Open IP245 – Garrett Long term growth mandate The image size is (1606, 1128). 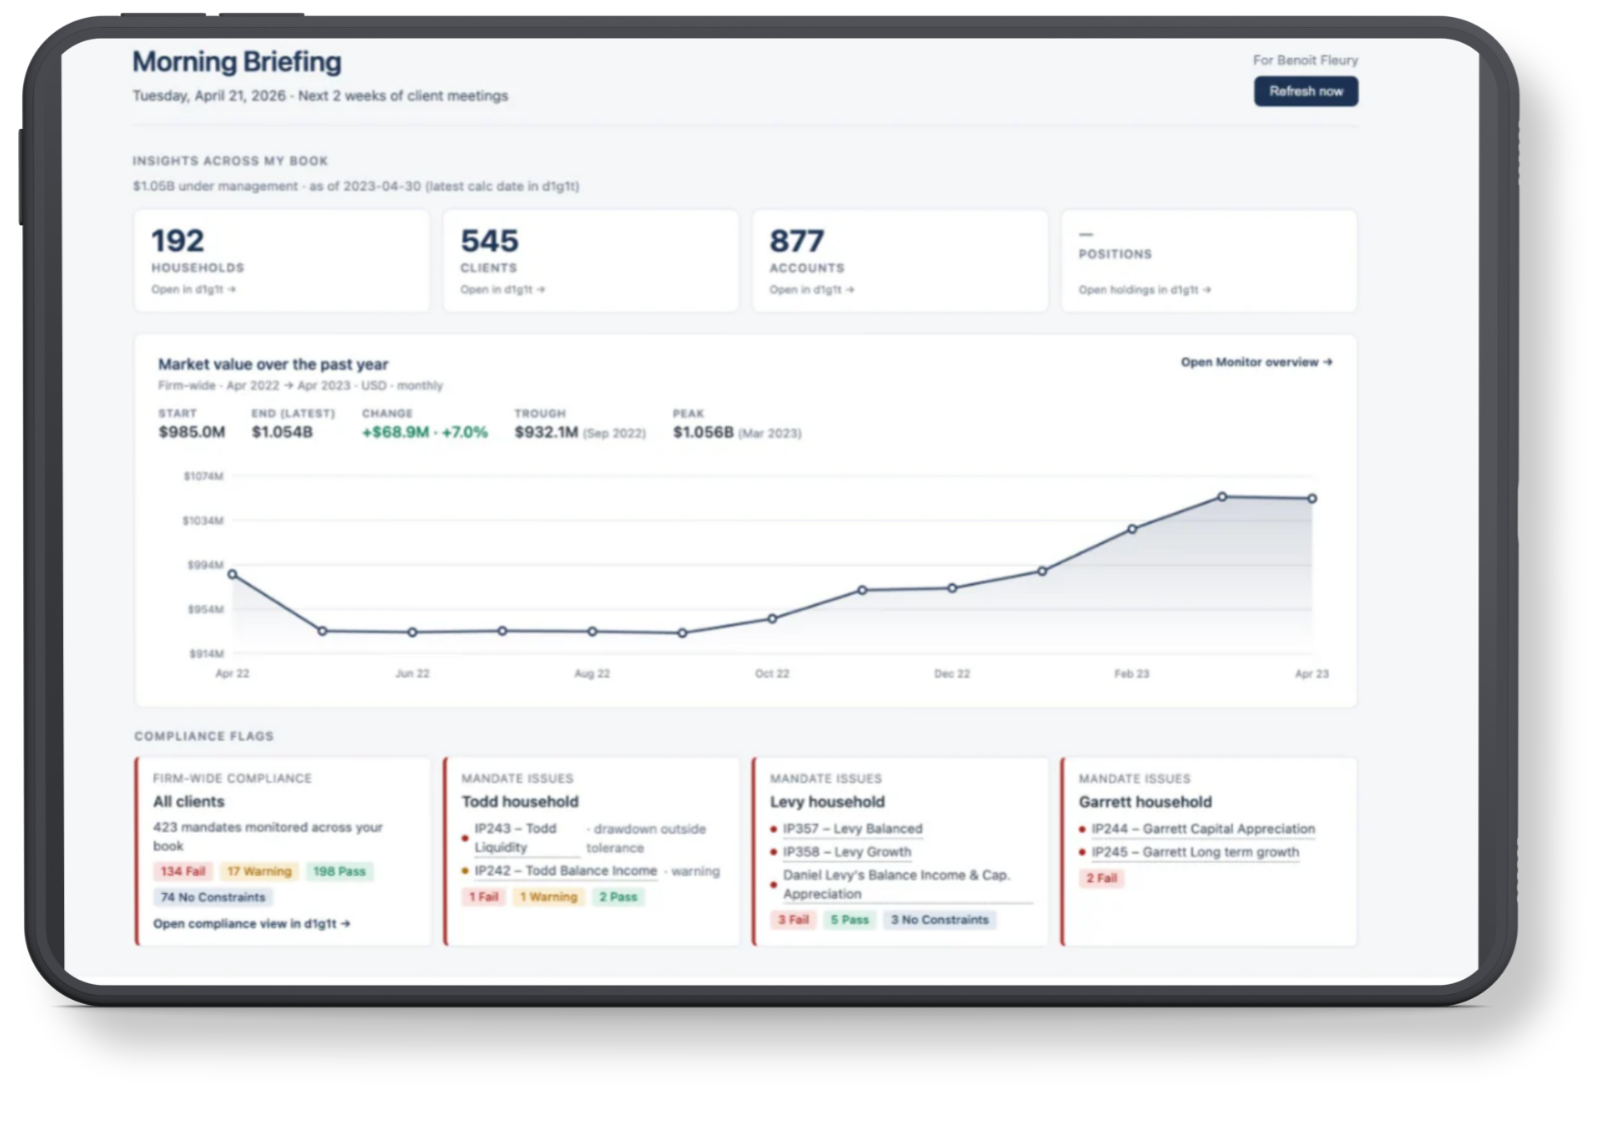(x=1195, y=852)
